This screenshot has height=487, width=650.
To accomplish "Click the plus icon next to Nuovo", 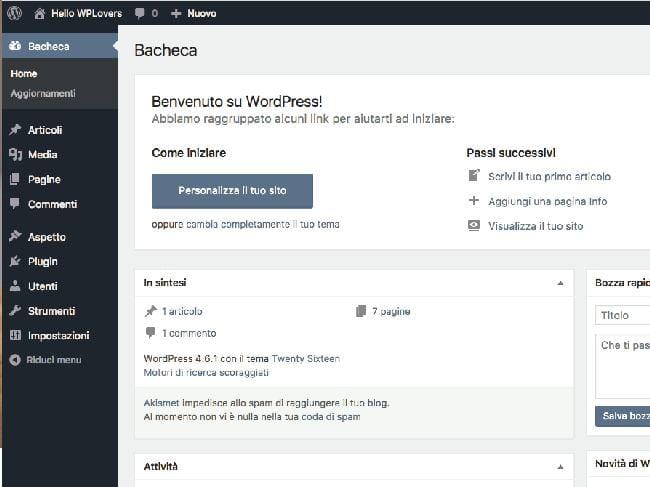I will 176,14.
